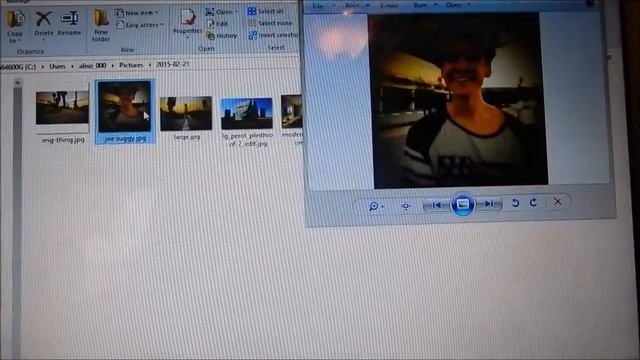Expand the Copy to dropdown arrow
This screenshot has height=360, width=640.
point(18,41)
